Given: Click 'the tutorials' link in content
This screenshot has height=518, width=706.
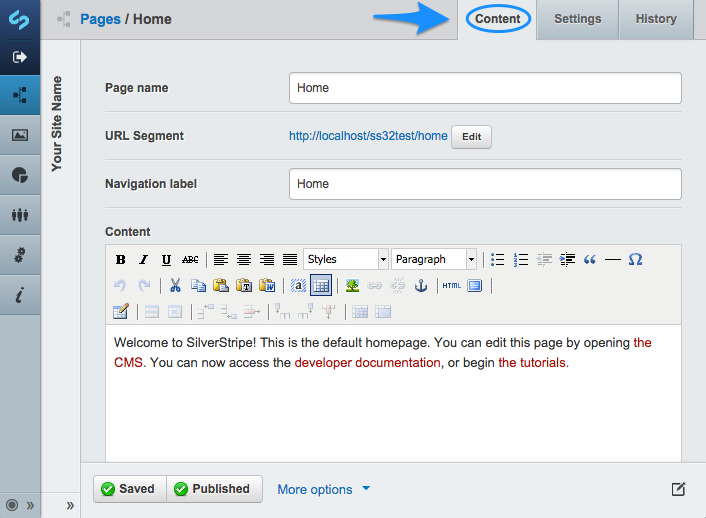Looking at the screenshot, I should tap(534, 363).
